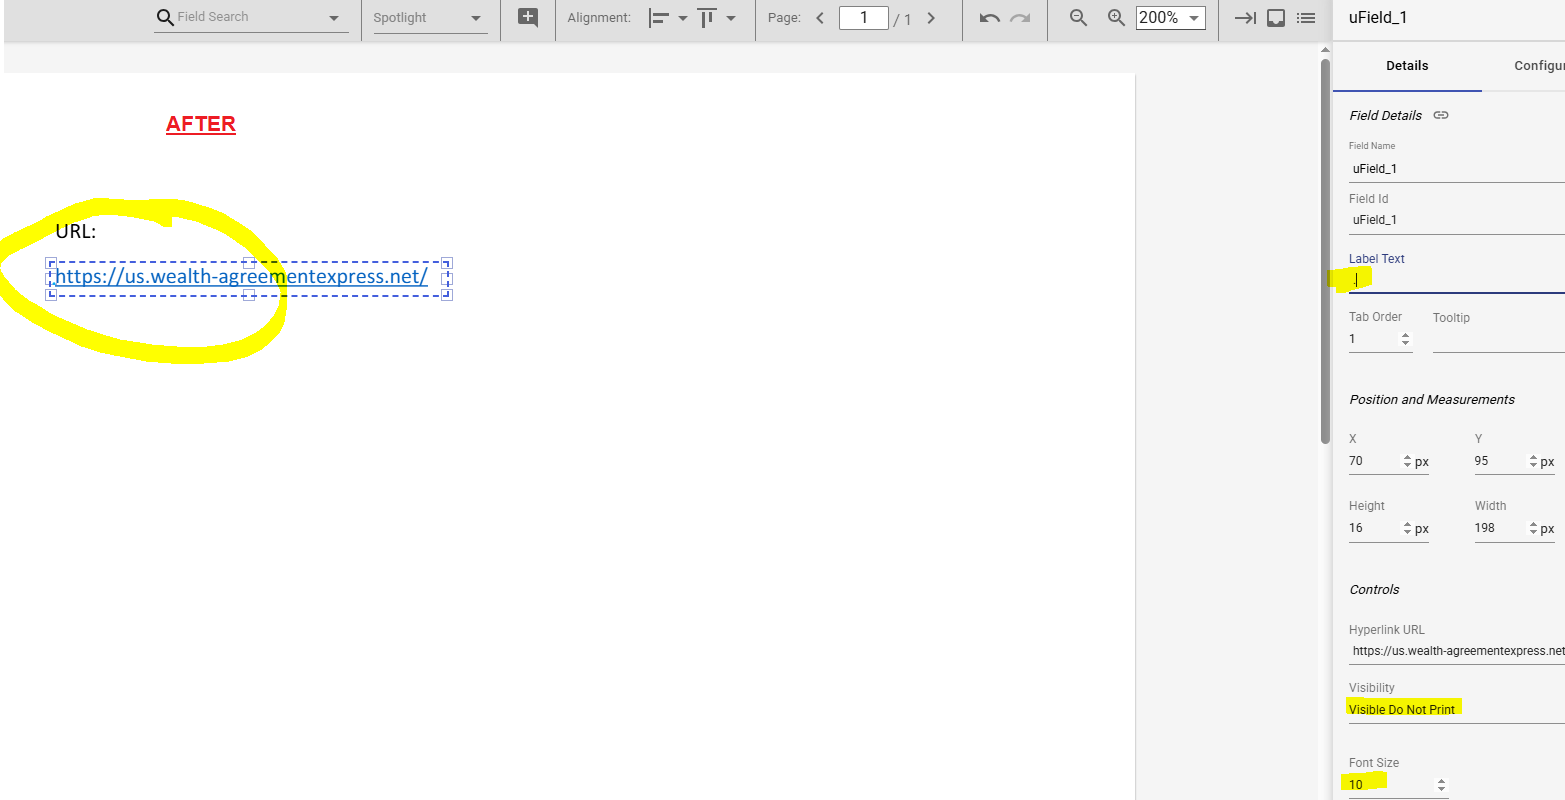Go to the previous page
The image size is (1565, 800).
(820, 18)
